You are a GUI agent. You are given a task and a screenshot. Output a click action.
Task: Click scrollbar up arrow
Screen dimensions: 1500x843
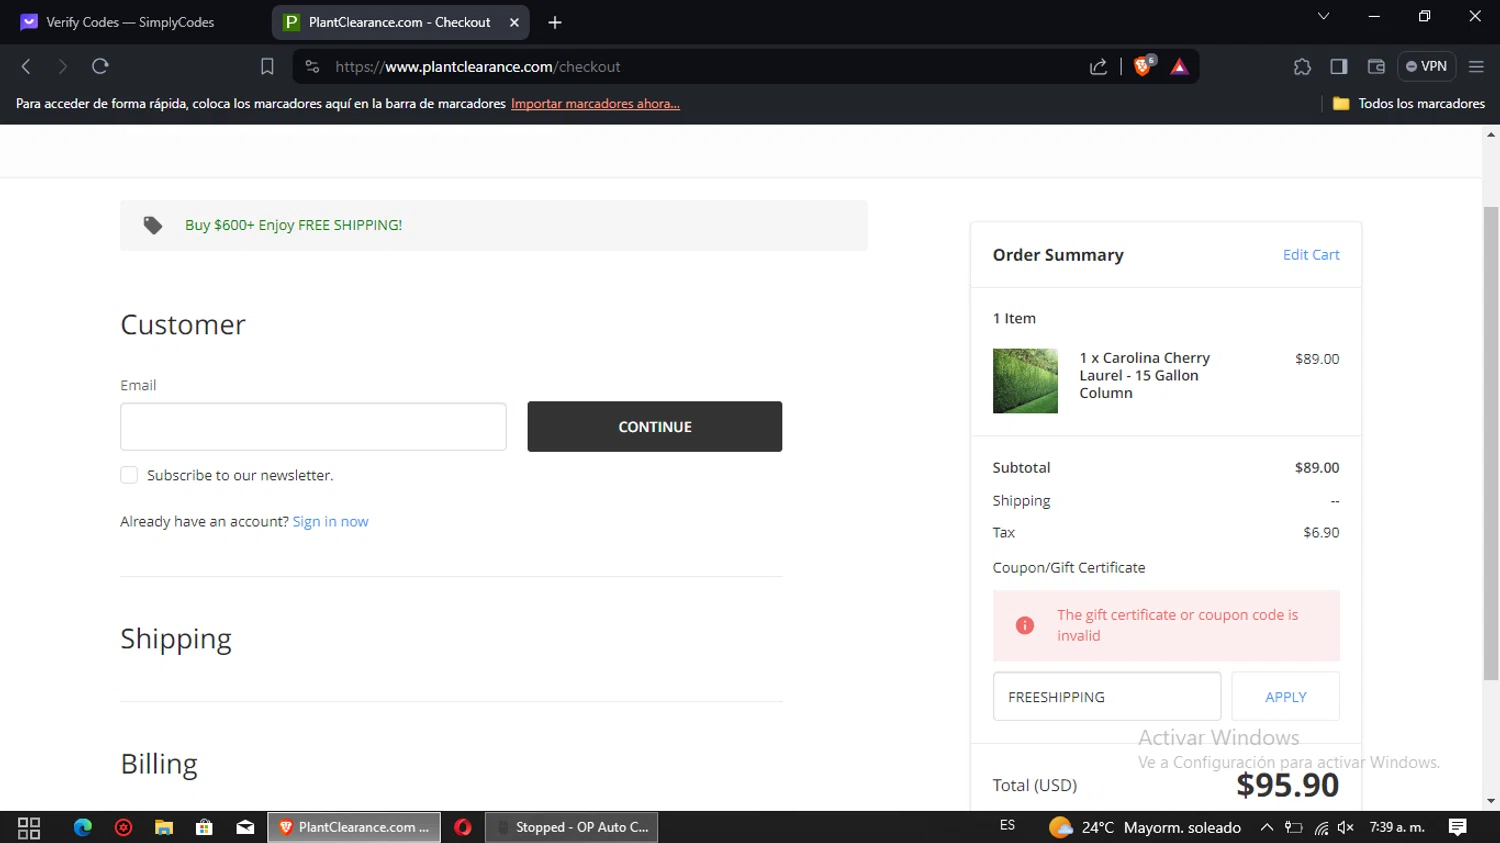[x=1491, y=134]
